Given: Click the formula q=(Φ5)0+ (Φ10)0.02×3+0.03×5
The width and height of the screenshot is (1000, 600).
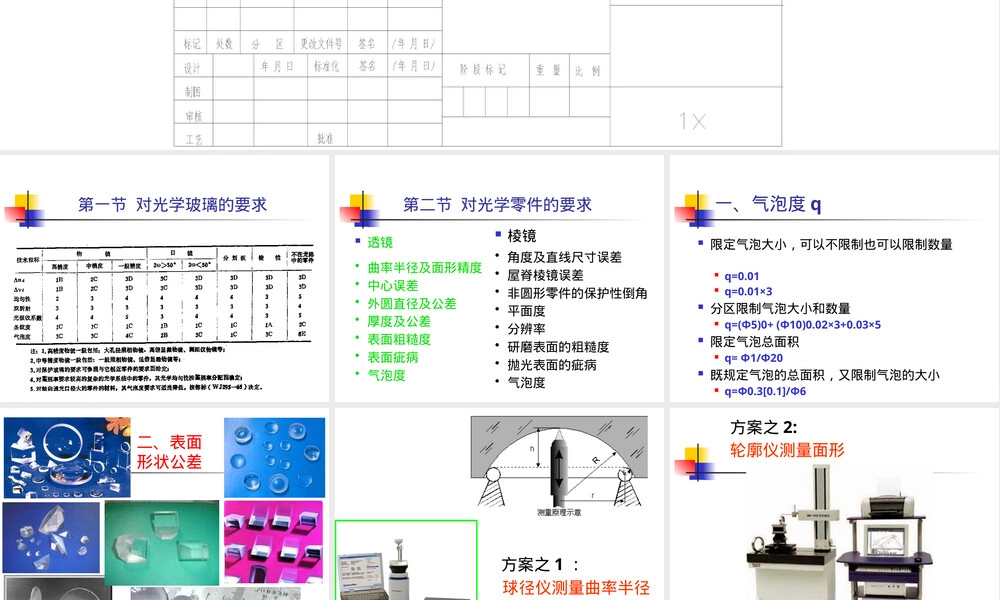Looking at the screenshot, I should (802, 325).
